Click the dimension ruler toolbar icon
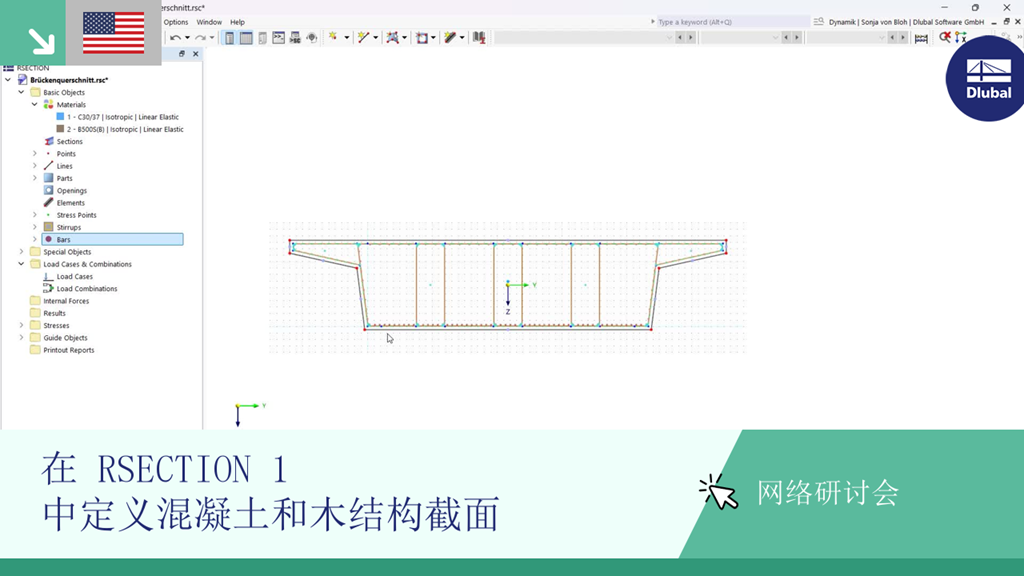 (x=921, y=38)
